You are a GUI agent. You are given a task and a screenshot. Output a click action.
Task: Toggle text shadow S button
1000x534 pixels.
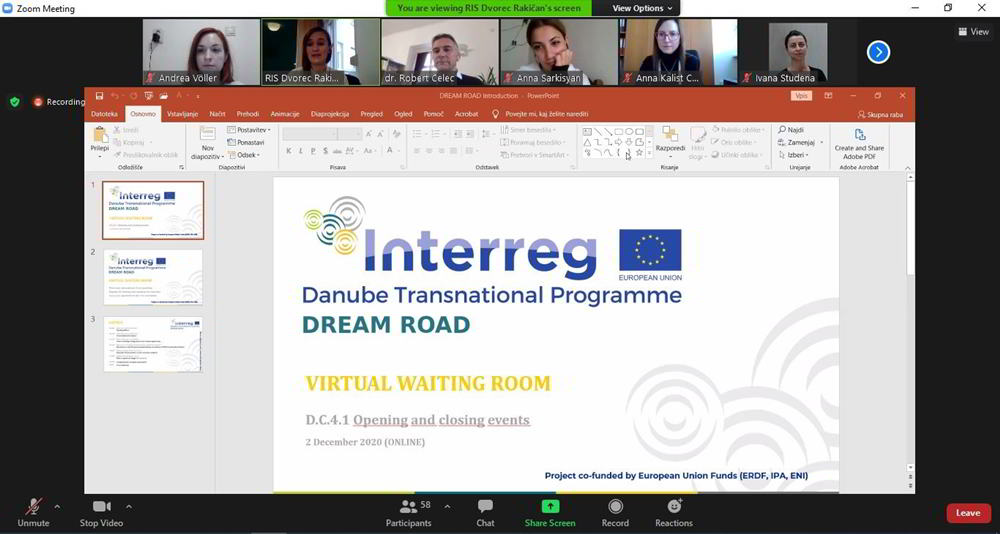pos(325,151)
